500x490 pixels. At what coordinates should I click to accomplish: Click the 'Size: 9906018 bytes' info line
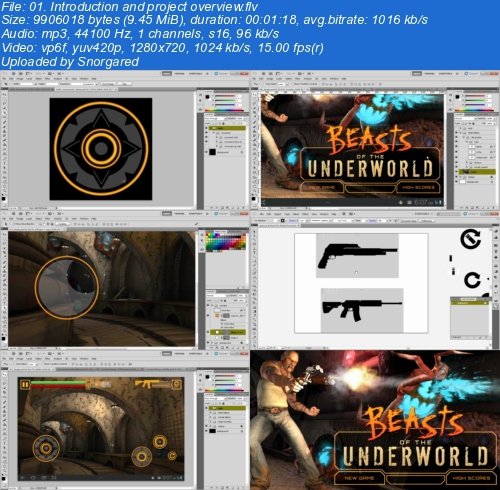(215, 20)
